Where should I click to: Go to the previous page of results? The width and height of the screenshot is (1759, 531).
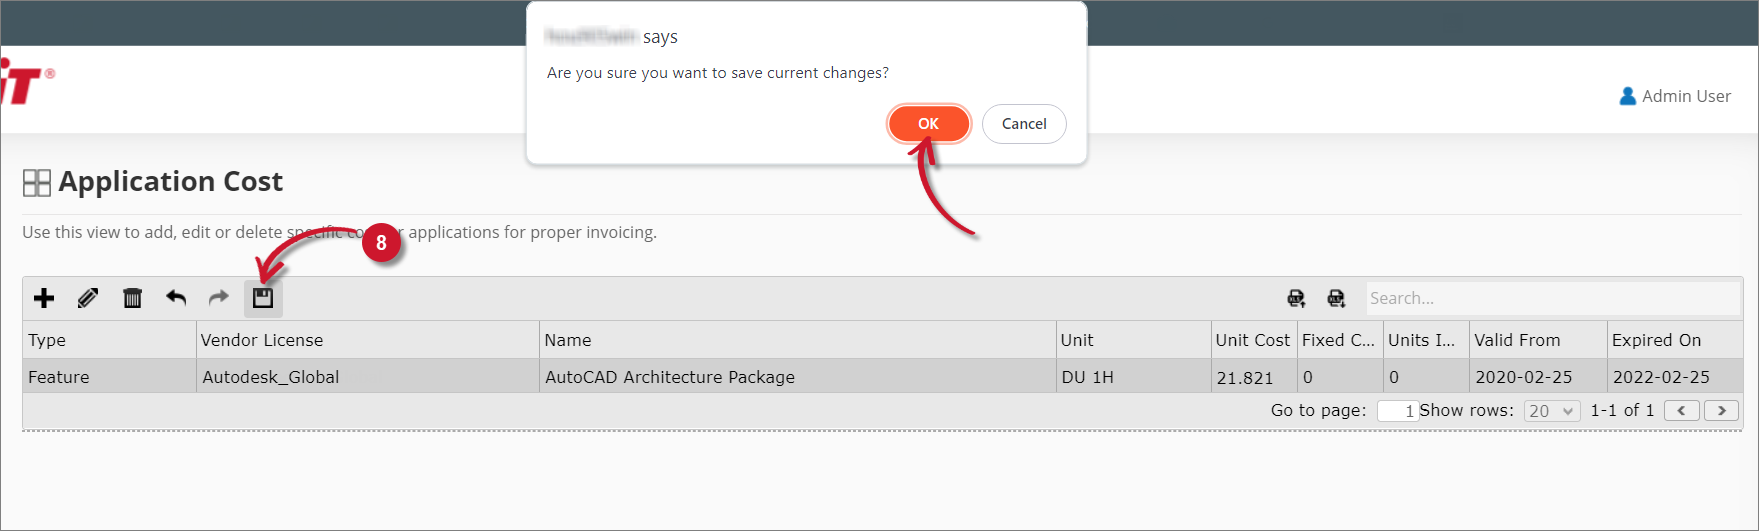(x=1681, y=411)
